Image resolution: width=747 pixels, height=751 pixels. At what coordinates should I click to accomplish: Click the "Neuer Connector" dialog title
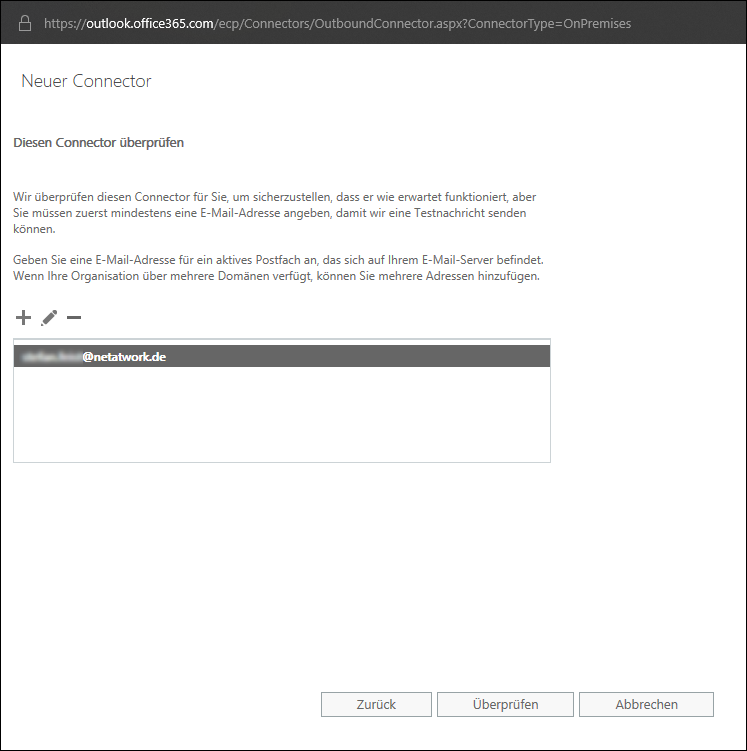pyautogui.click(x=86, y=81)
